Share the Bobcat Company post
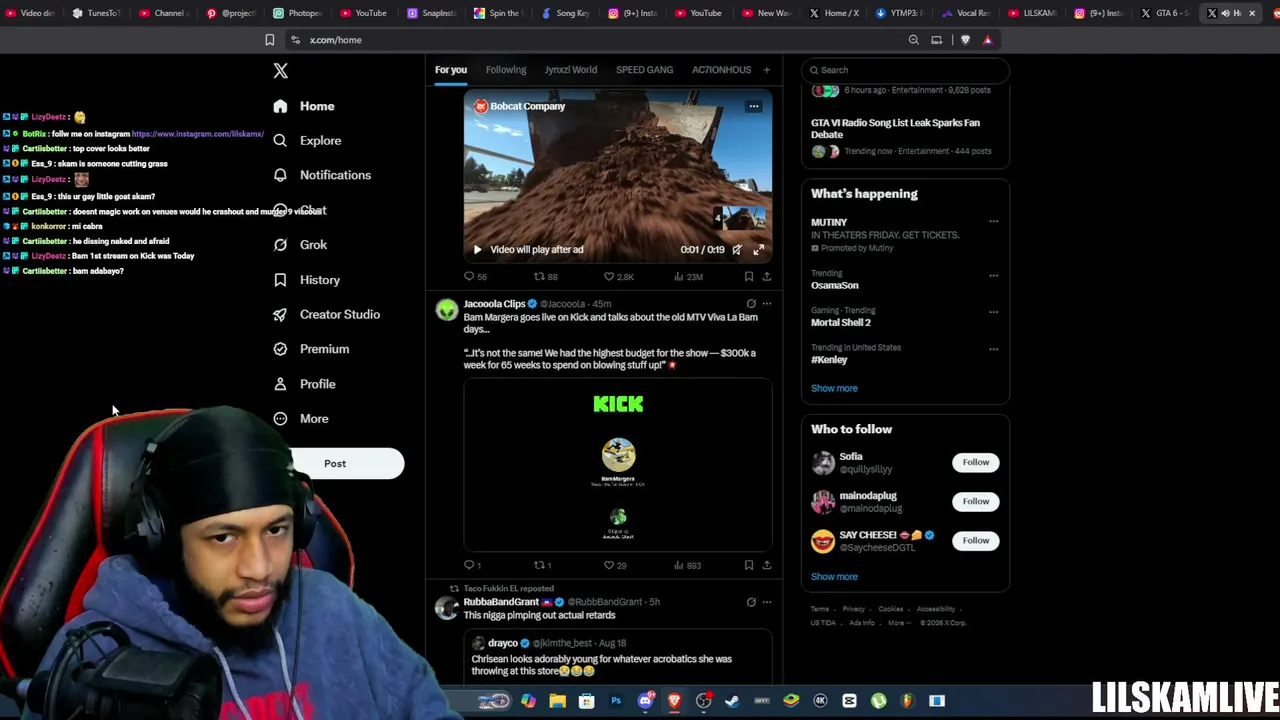Viewport: 1280px width, 720px height. tap(767, 277)
